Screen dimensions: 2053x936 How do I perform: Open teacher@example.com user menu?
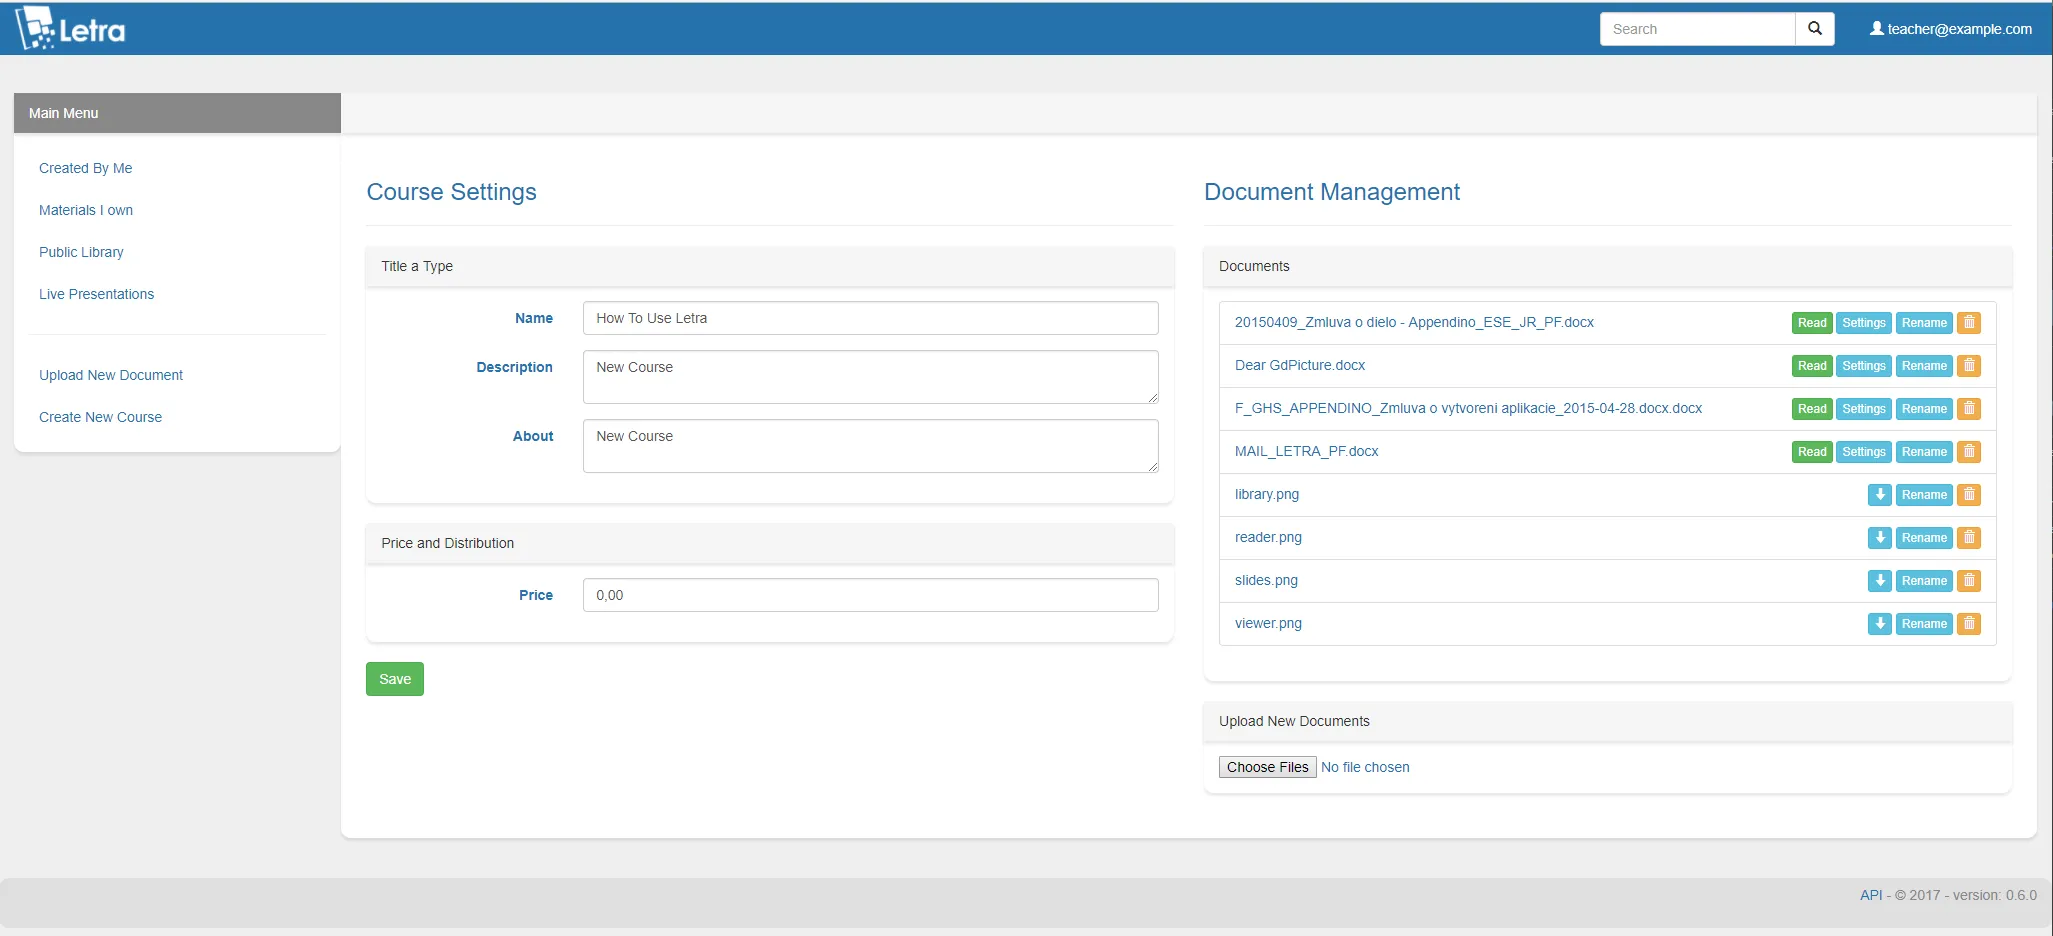[x=1950, y=29]
